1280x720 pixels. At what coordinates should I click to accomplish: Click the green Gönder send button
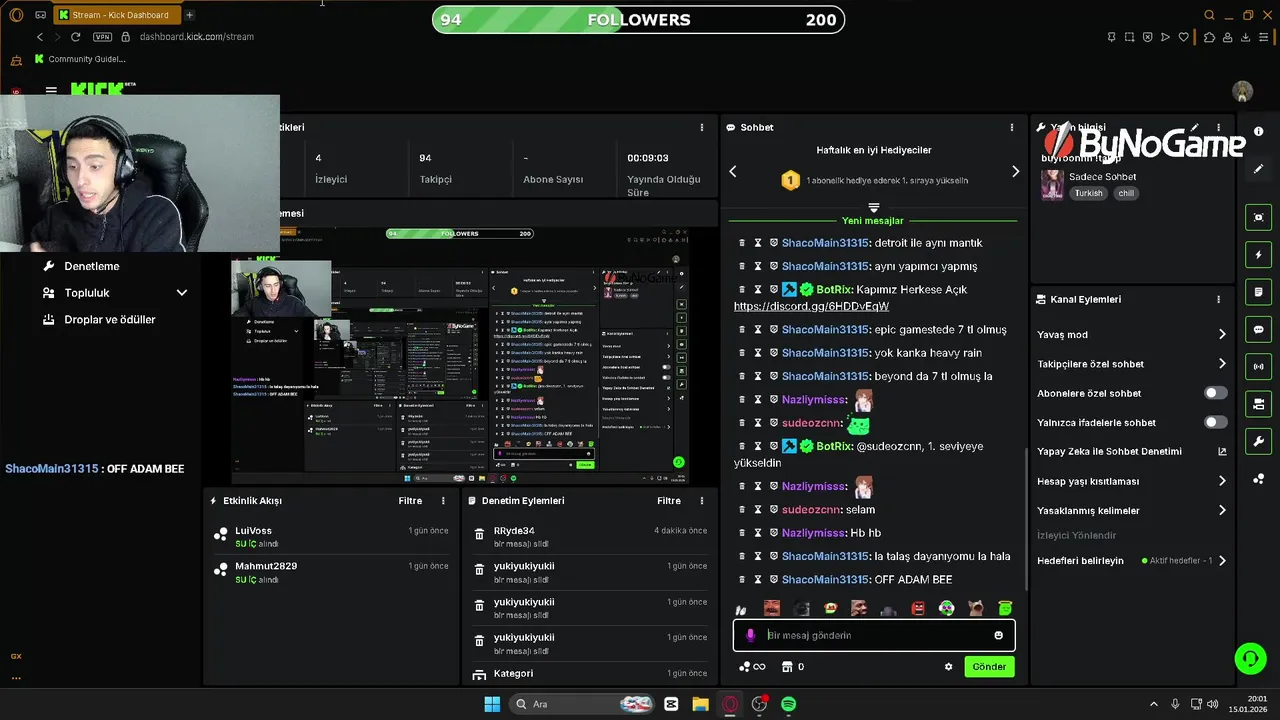(x=989, y=667)
